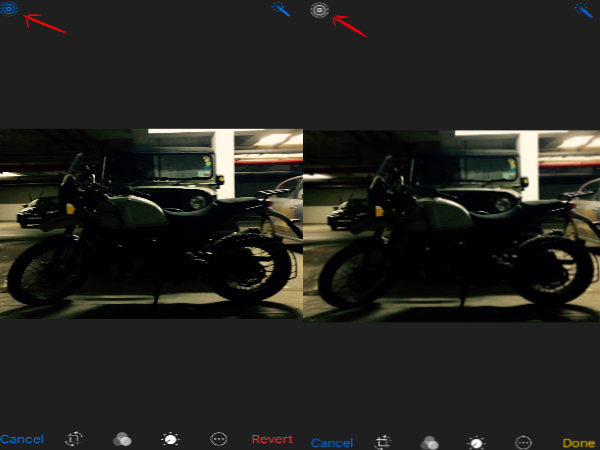The height and width of the screenshot is (450, 600).
Task: Open the filters three-circle icon in left screen
Action: pyautogui.click(x=122, y=439)
